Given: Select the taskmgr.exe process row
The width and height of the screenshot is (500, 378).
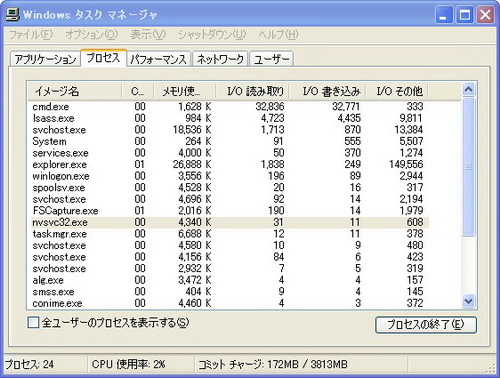Looking at the screenshot, I should click(x=228, y=234).
